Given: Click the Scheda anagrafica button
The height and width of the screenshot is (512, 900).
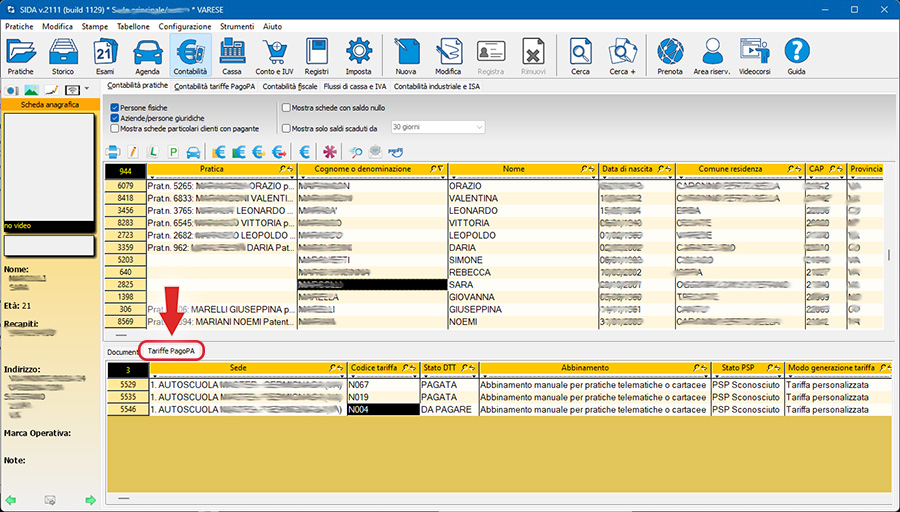Looking at the screenshot, I should coord(51,103).
